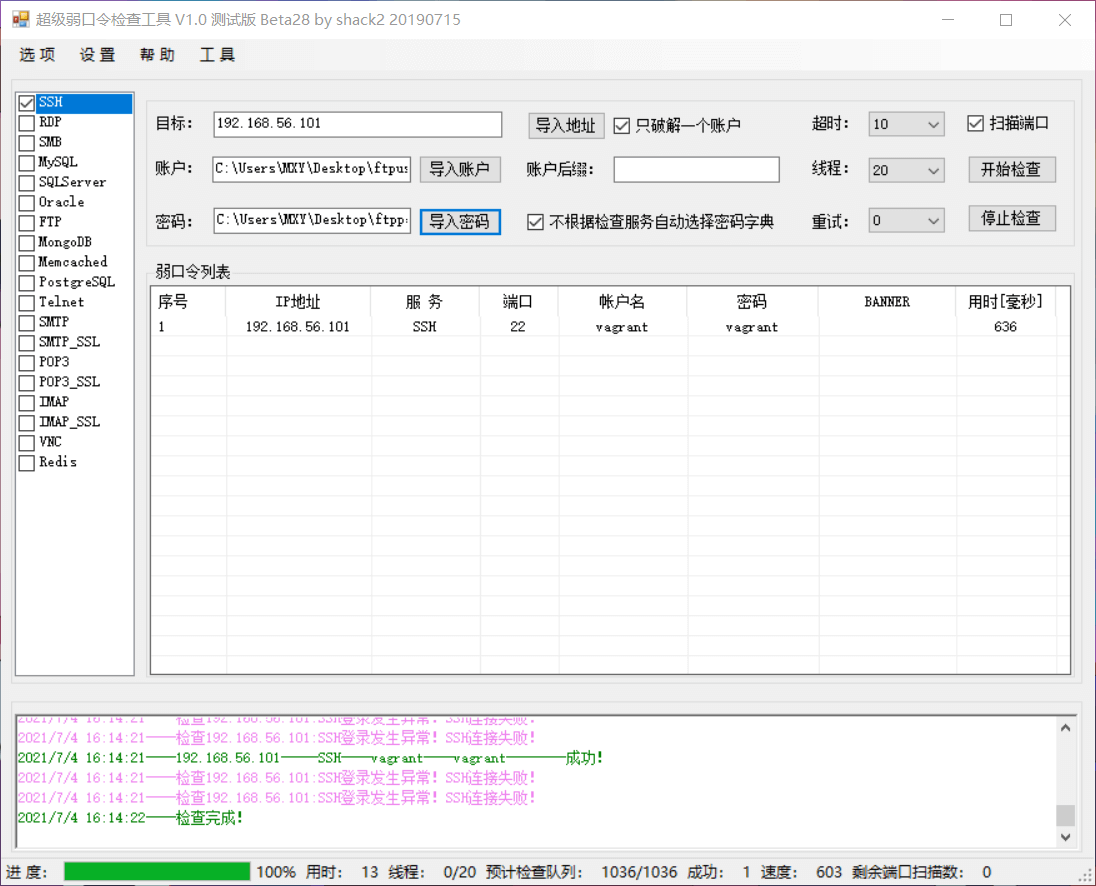The image size is (1096, 886).
Task: Sort by 端口 column header
Action: [x=518, y=302]
